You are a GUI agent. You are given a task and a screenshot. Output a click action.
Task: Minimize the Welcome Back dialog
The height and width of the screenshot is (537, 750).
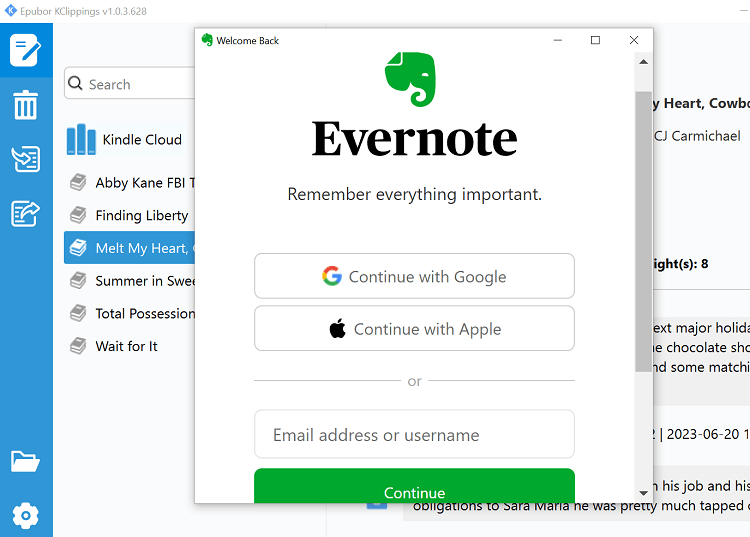click(558, 40)
